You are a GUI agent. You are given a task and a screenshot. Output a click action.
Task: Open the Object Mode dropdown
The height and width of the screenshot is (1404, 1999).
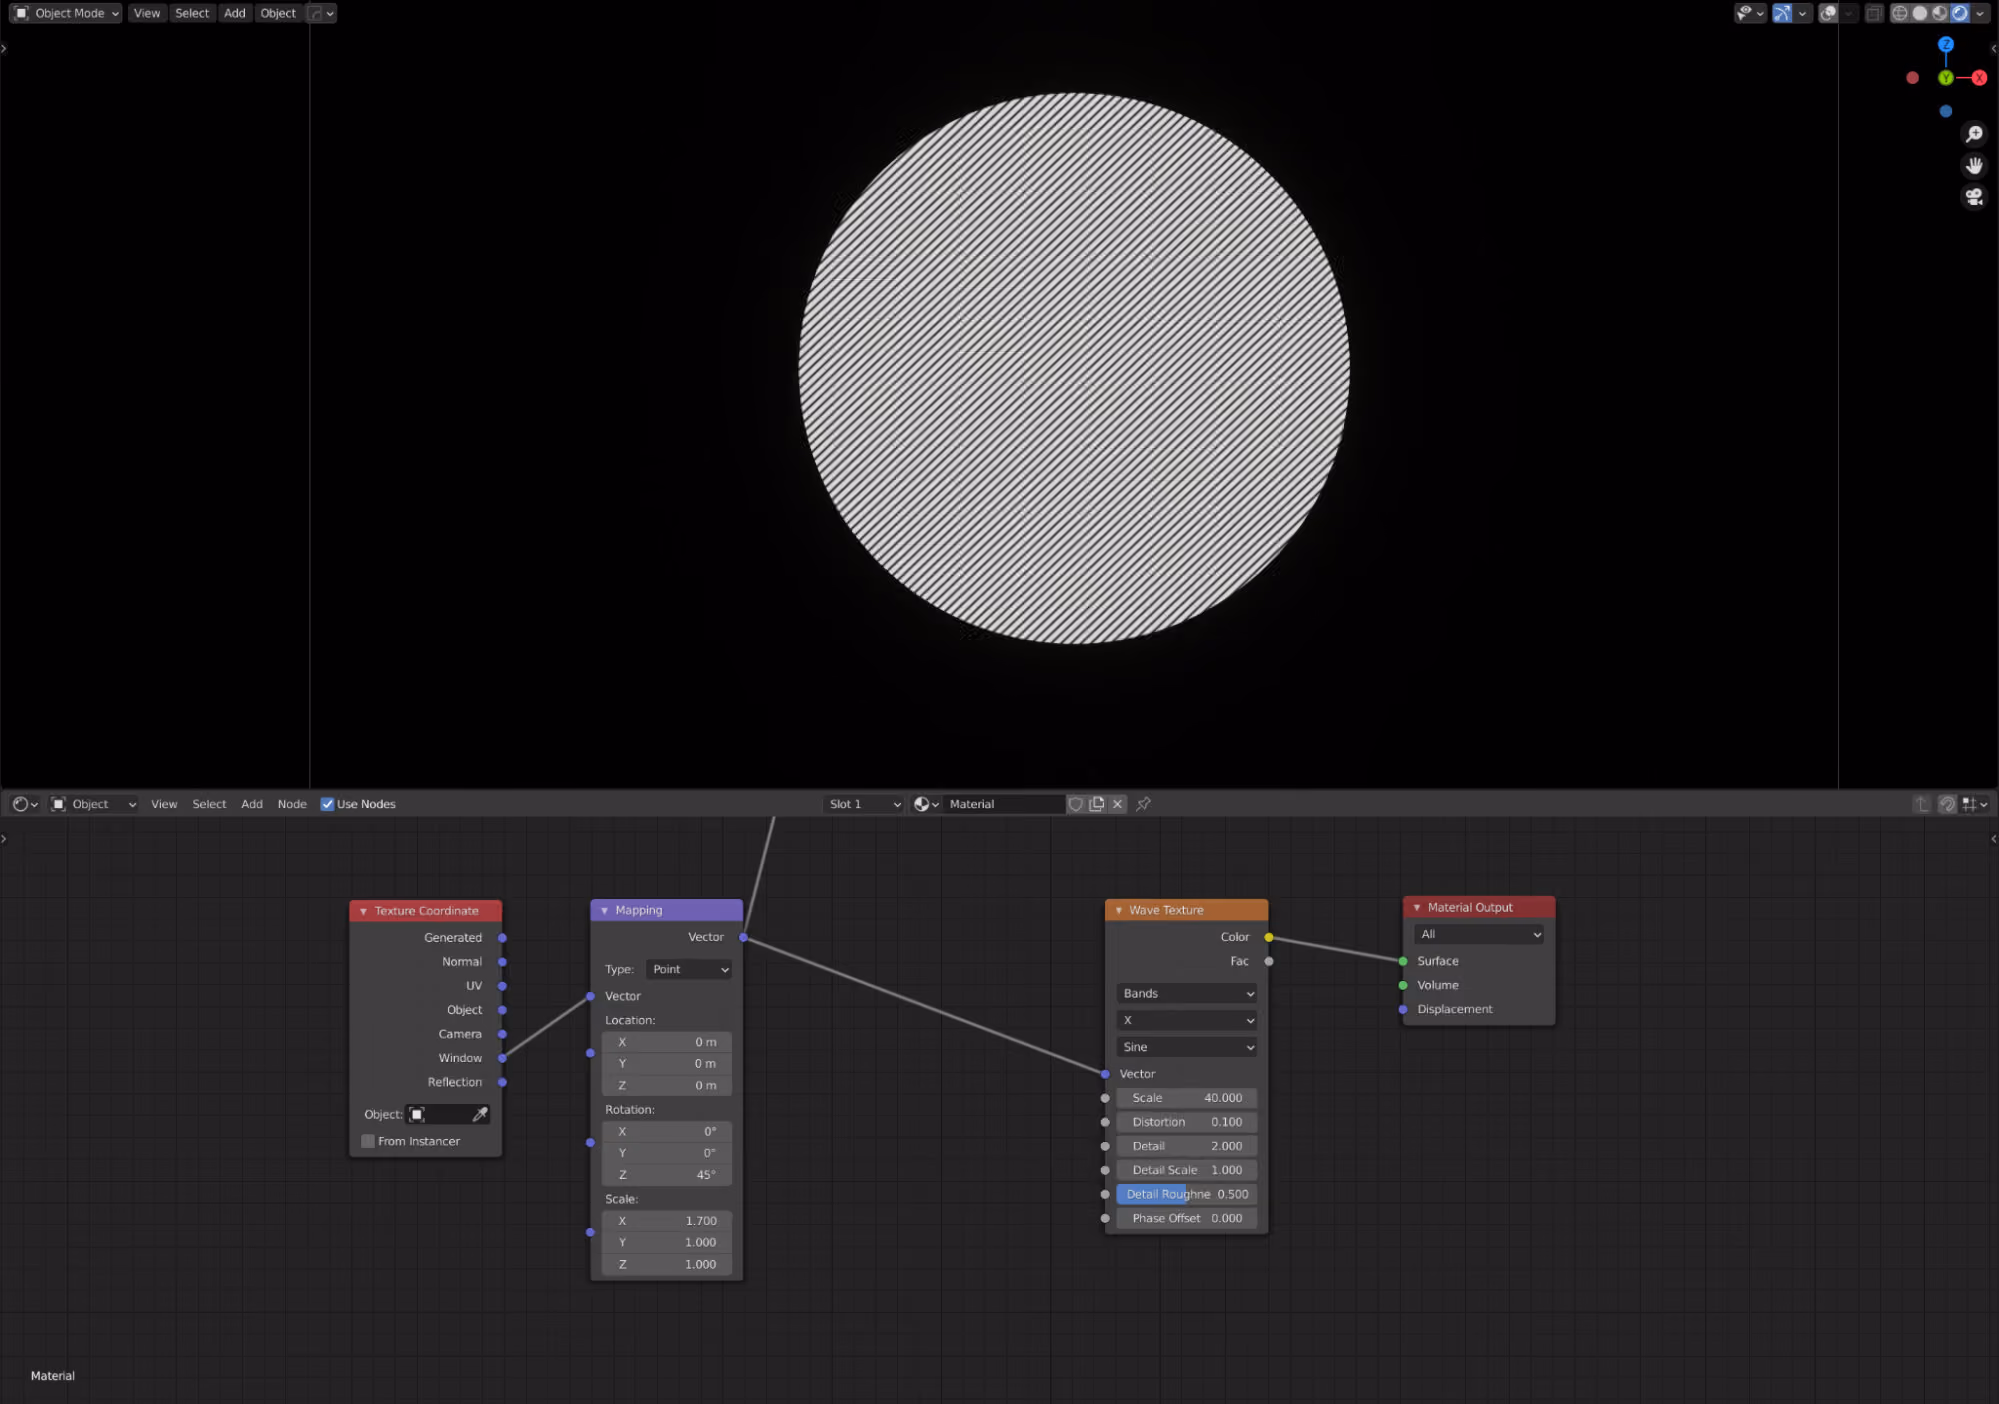[66, 13]
